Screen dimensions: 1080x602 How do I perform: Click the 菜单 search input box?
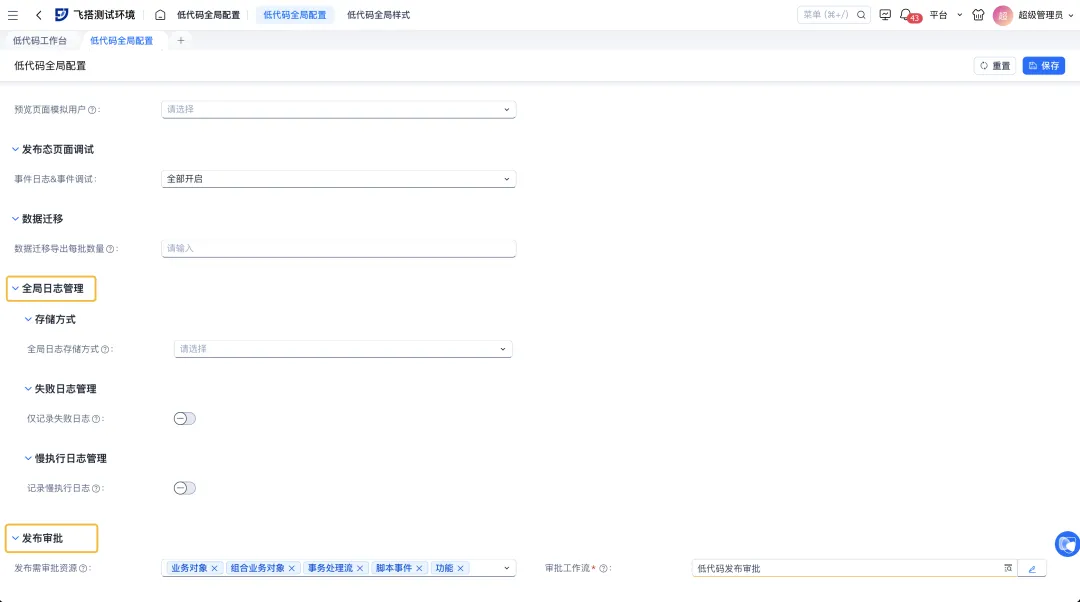point(833,14)
